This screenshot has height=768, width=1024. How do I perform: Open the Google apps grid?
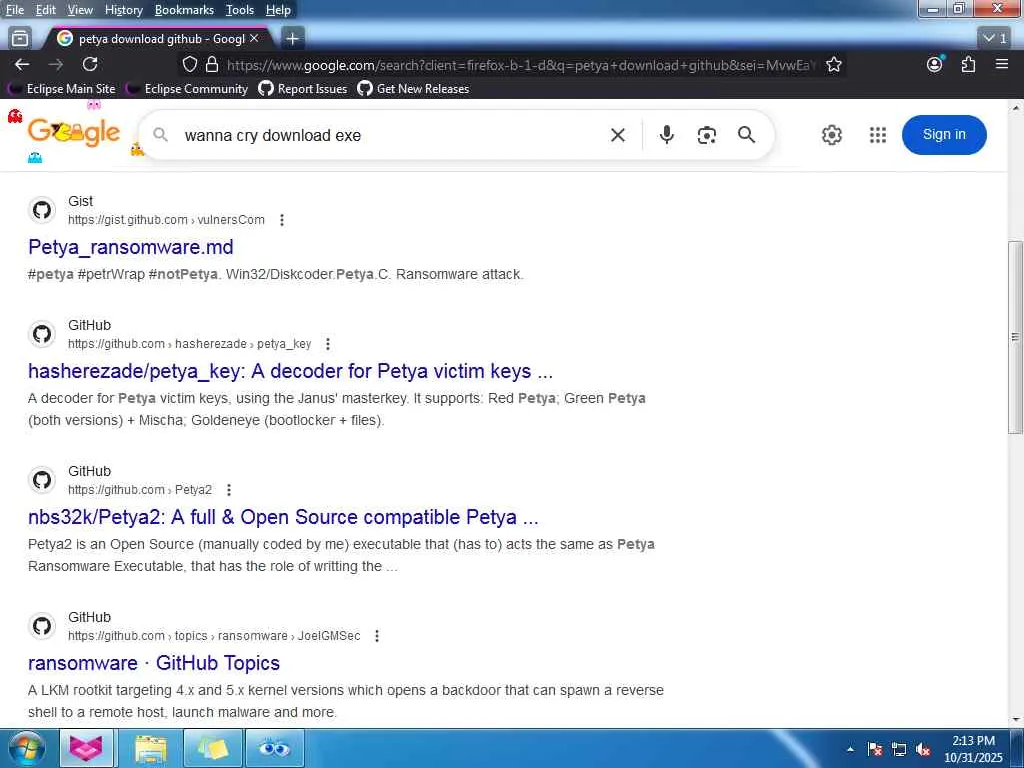878,135
